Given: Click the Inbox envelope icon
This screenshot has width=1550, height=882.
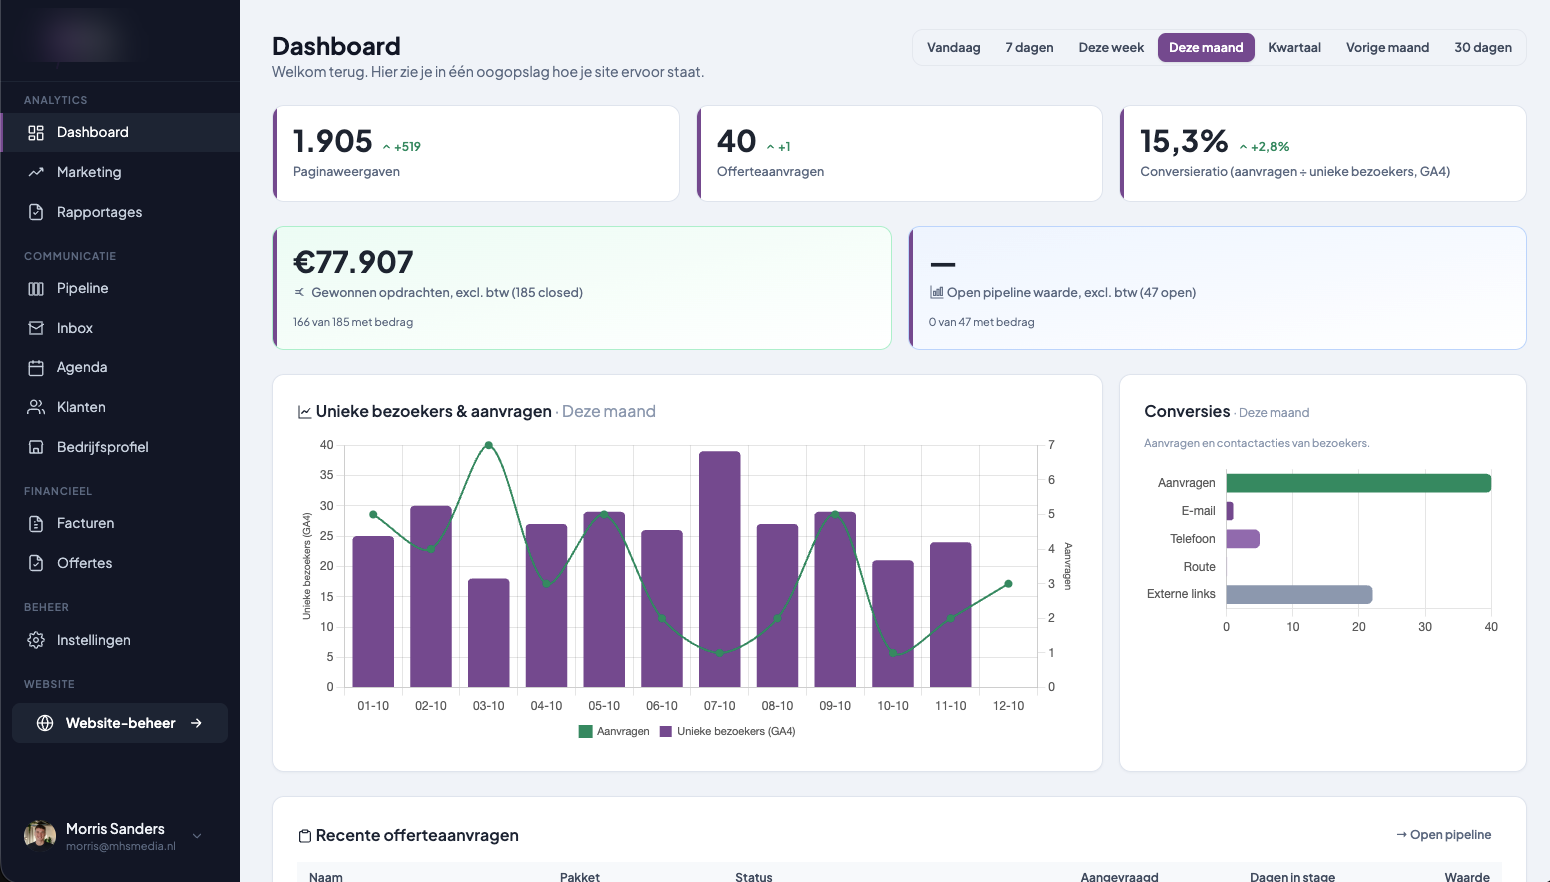Looking at the screenshot, I should tap(36, 328).
